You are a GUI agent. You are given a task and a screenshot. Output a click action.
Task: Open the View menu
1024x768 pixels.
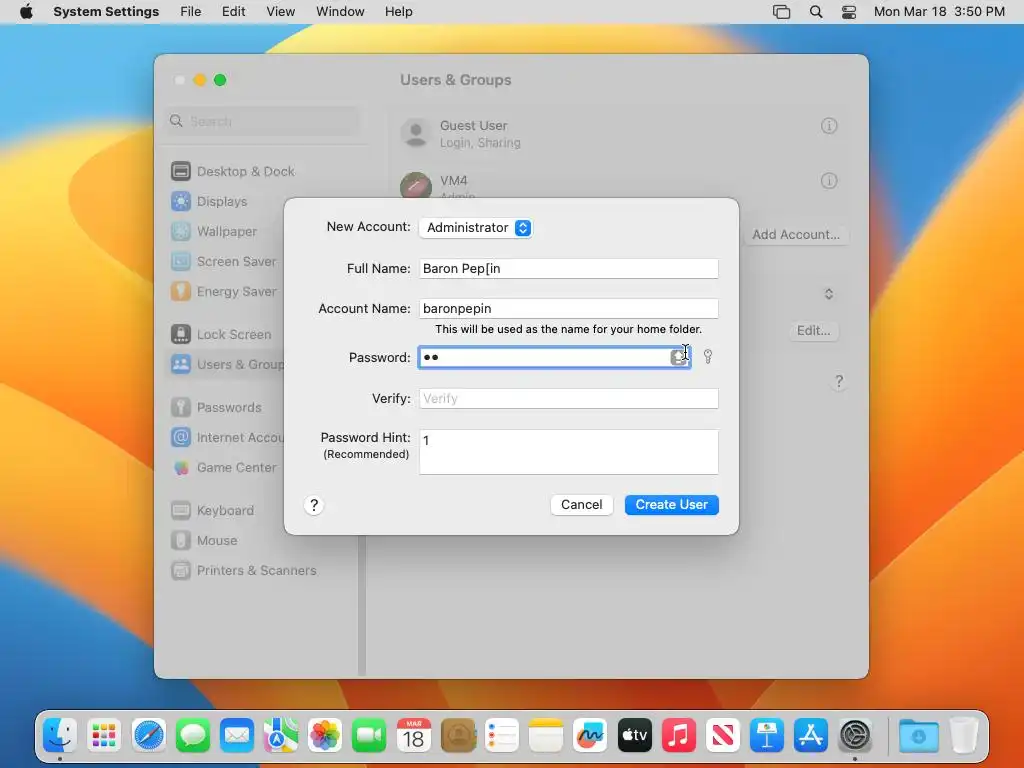click(280, 12)
